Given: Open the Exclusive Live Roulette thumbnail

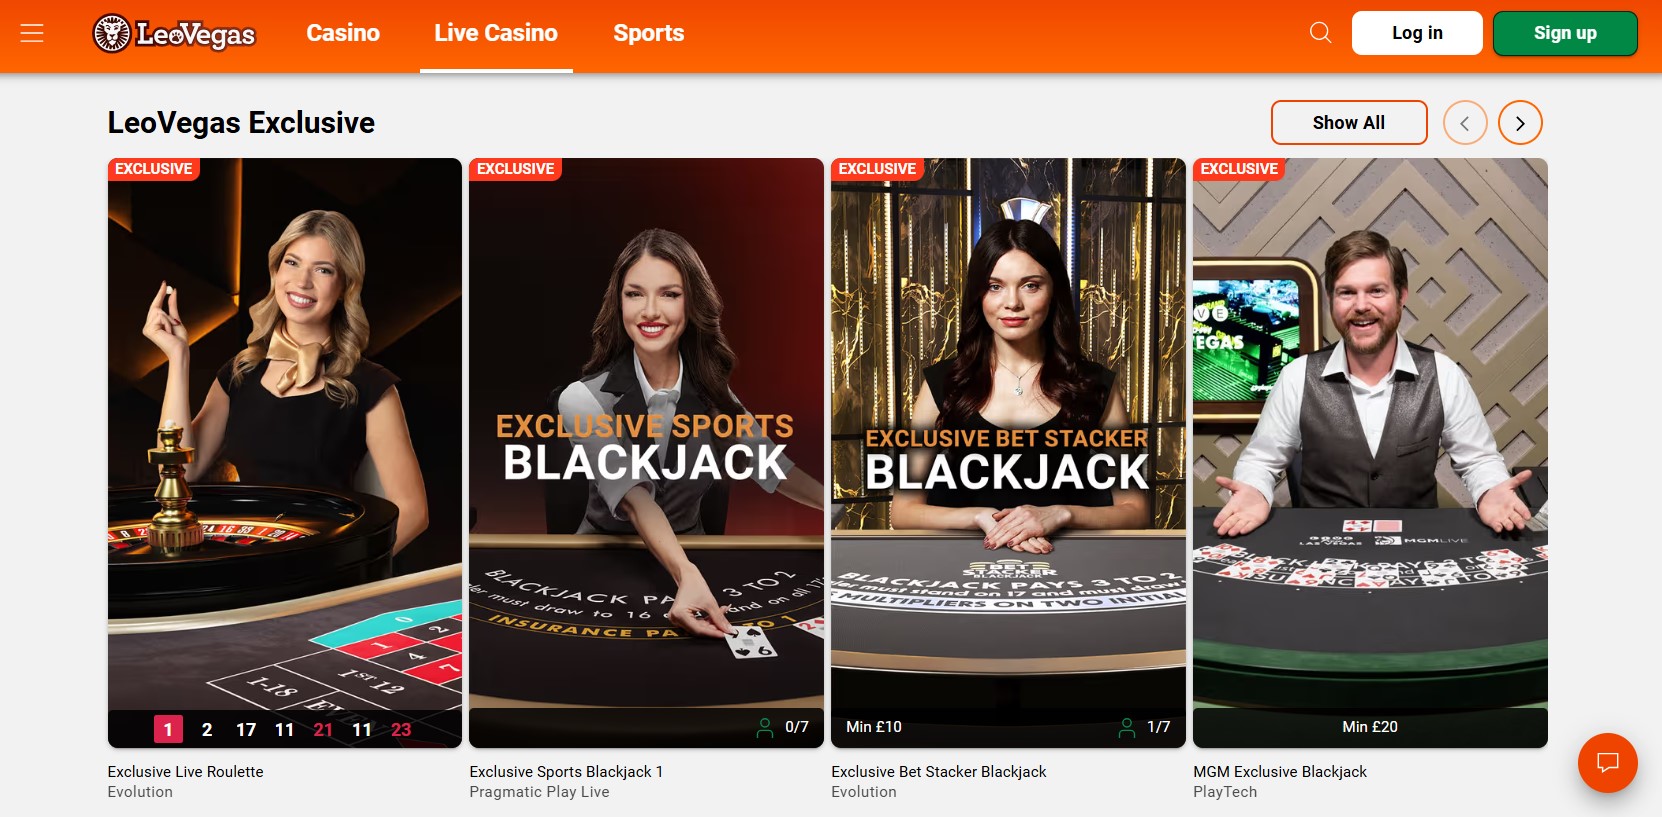Looking at the screenshot, I should point(285,453).
